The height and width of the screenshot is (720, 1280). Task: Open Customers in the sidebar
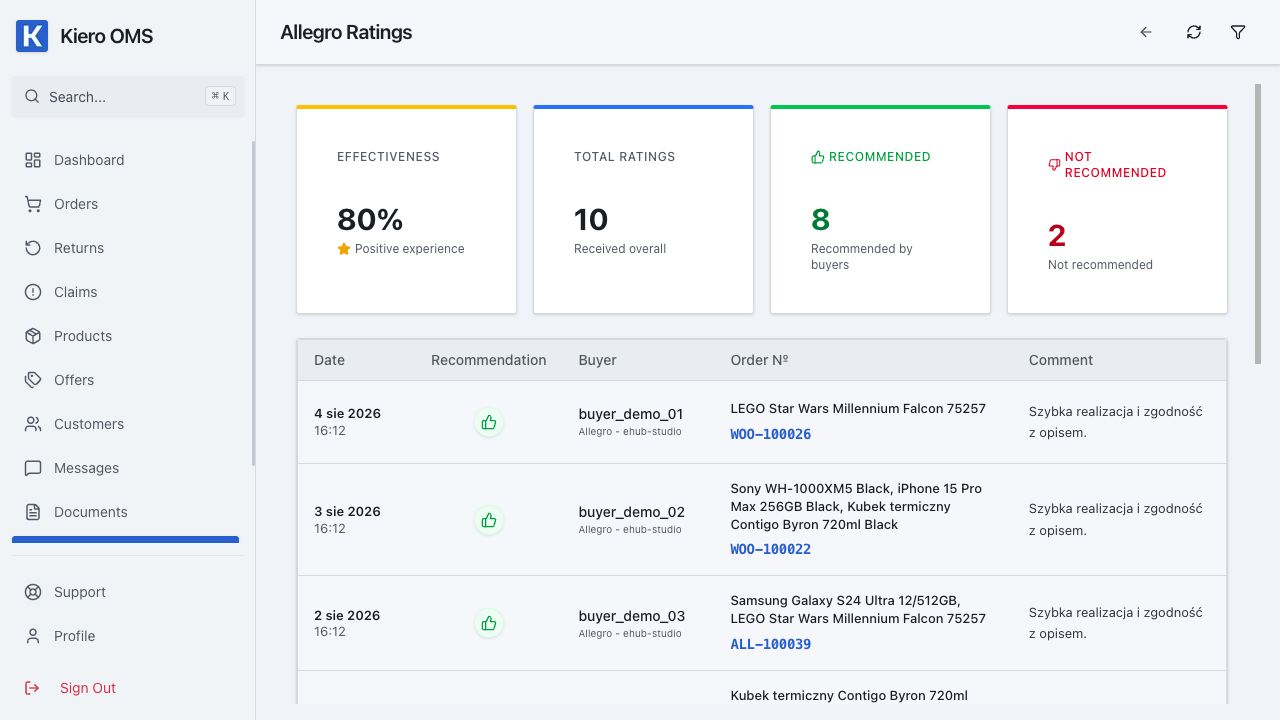pos(126,424)
